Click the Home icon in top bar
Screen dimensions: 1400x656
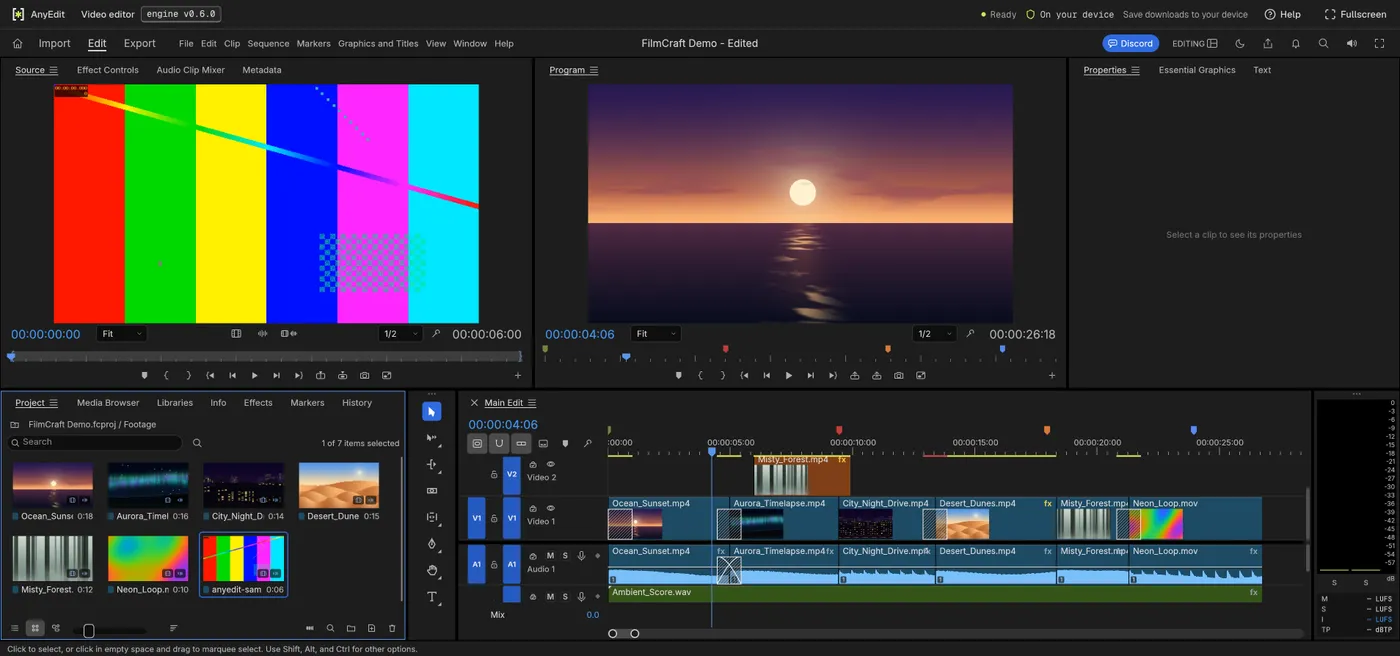pyautogui.click(x=17, y=43)
